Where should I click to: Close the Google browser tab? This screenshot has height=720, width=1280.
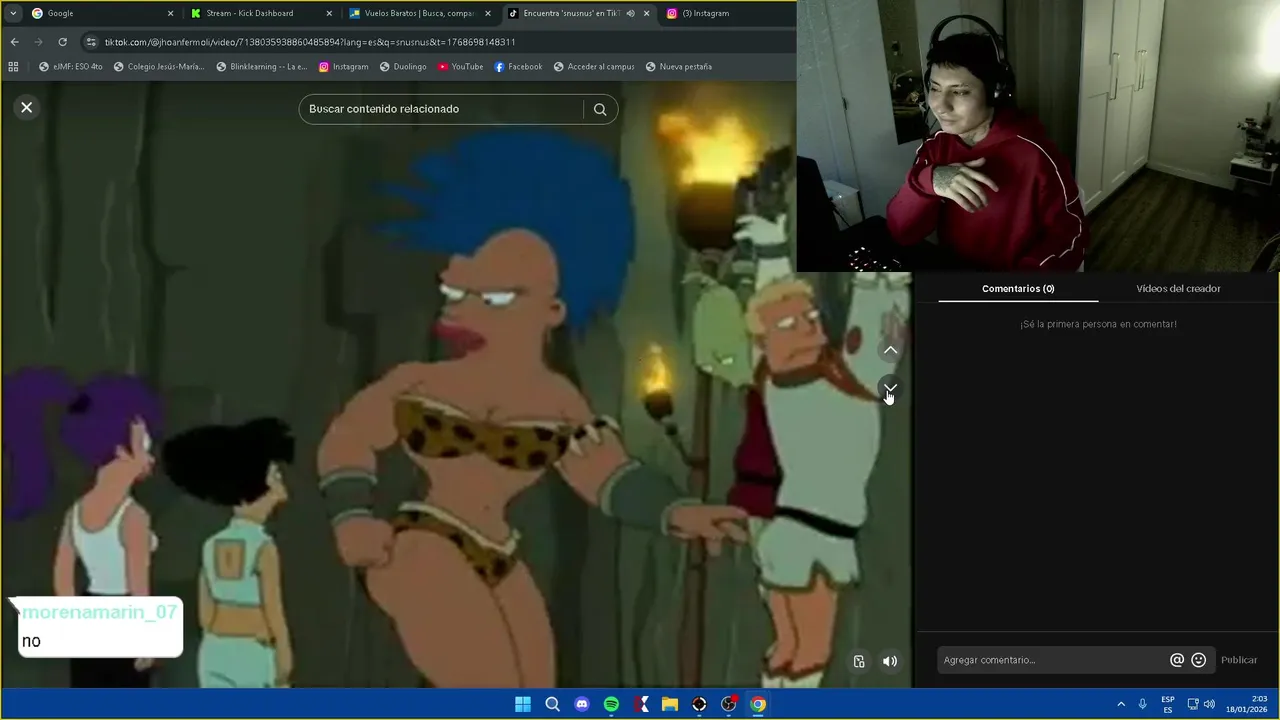(170, 13)
